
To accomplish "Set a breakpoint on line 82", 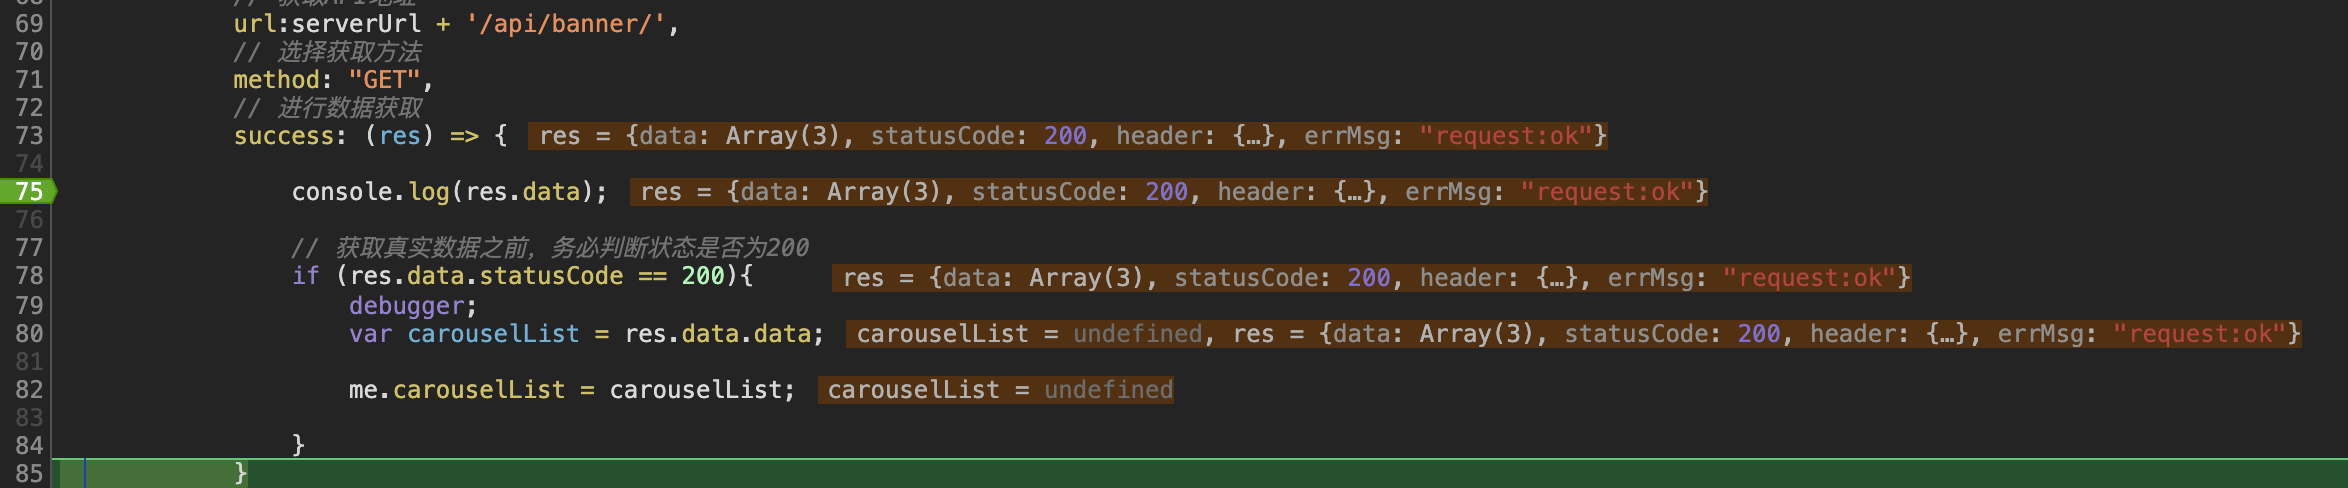I will 29,389.
